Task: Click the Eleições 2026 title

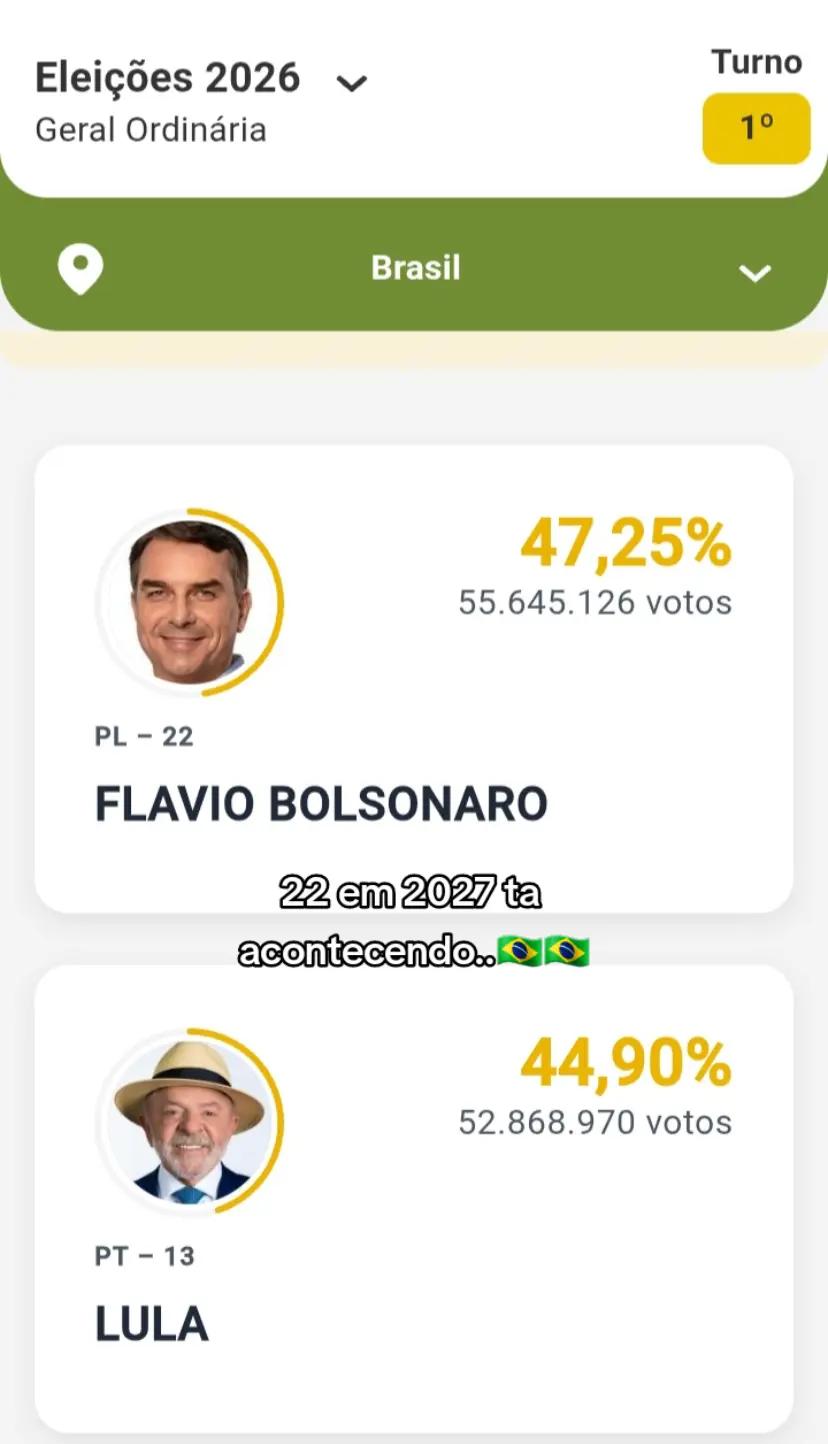Action: (168, 78)
